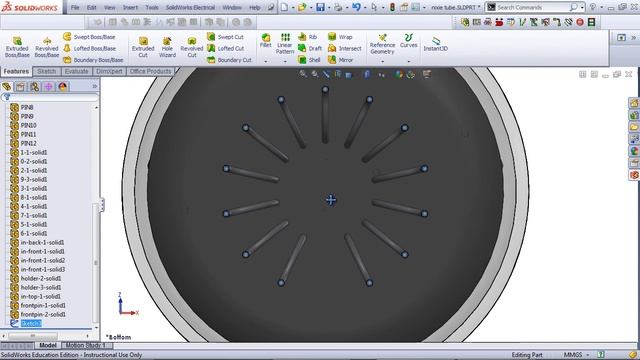640x360 pixels.
Task: Switch to the Evaluate tab
Action: pyautogui.click(x=76, y=71)
